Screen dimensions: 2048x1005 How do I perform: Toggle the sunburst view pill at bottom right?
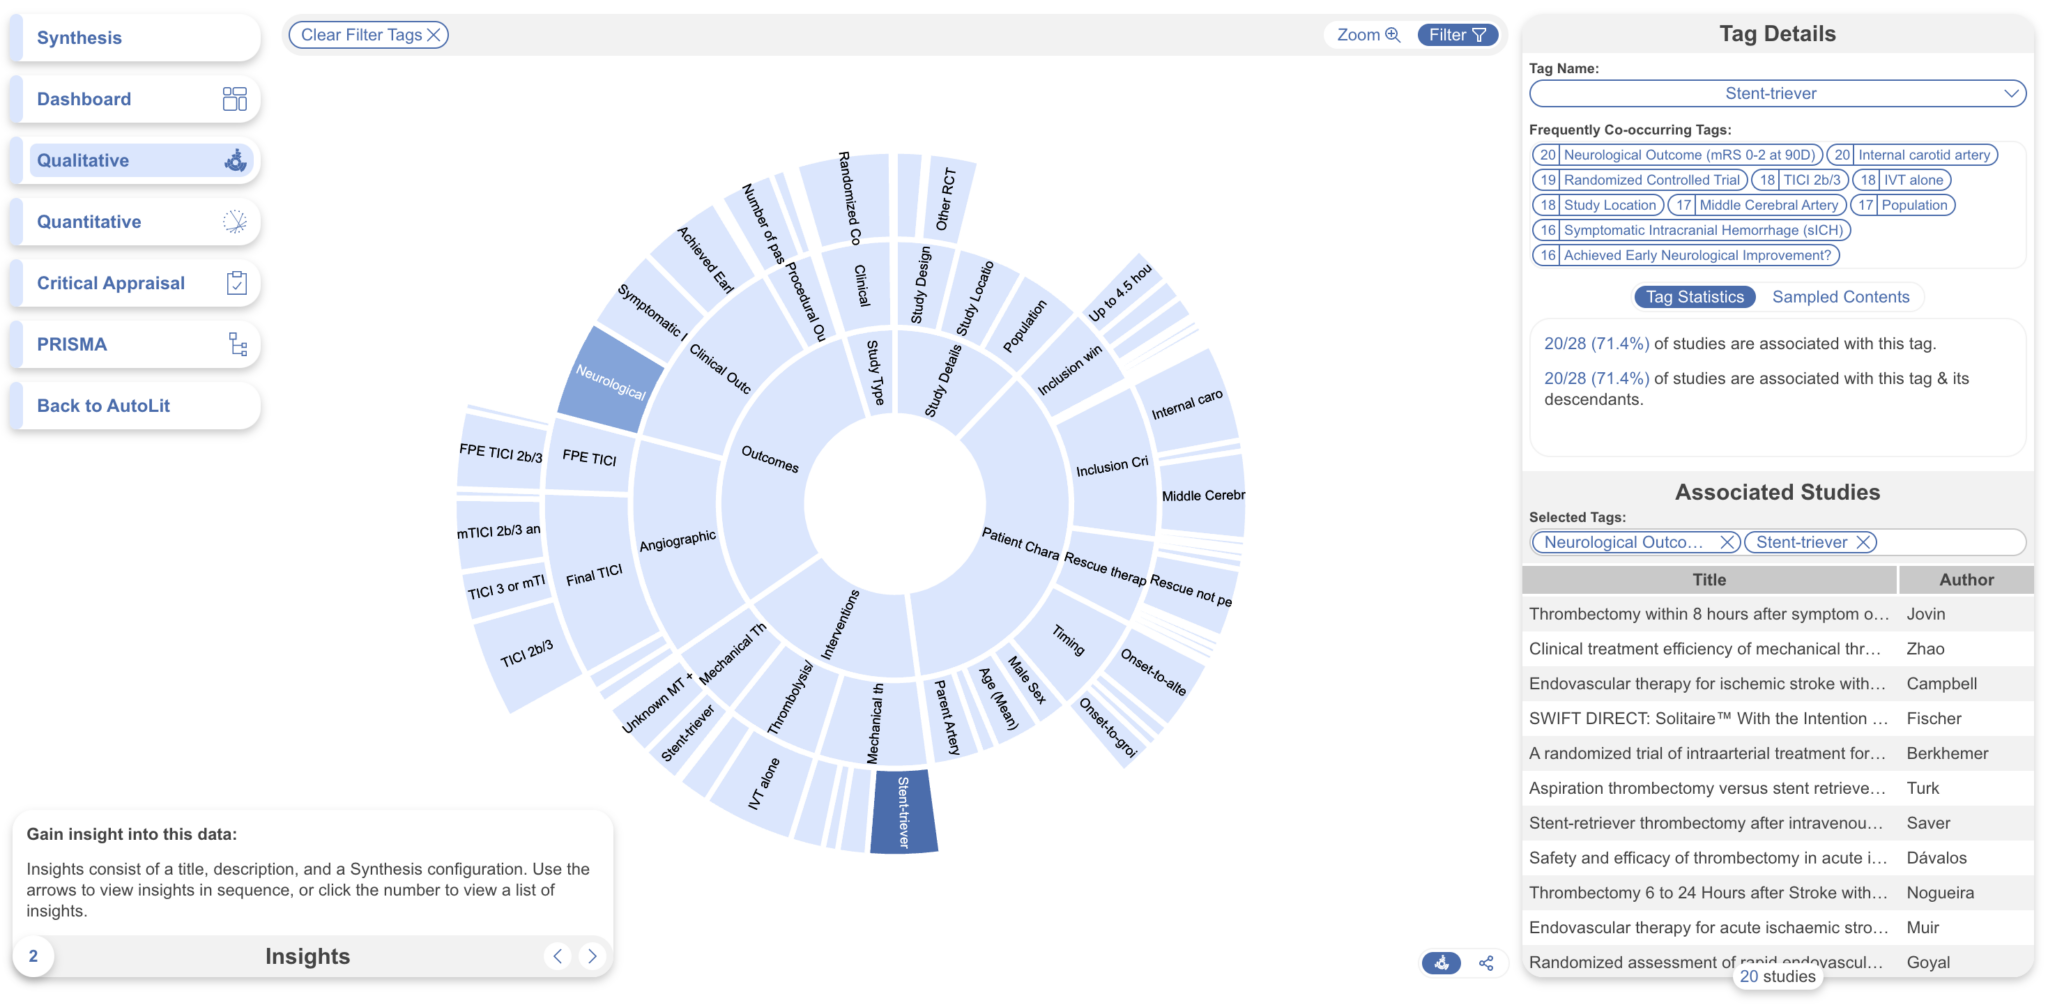click(1441, 962)
